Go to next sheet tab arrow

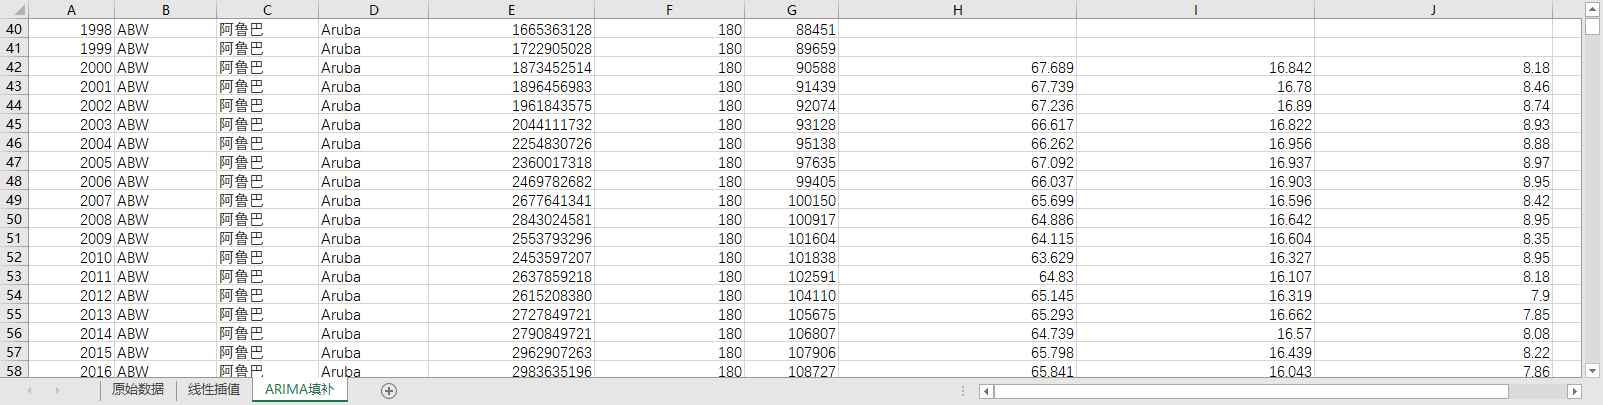(57, 391)
